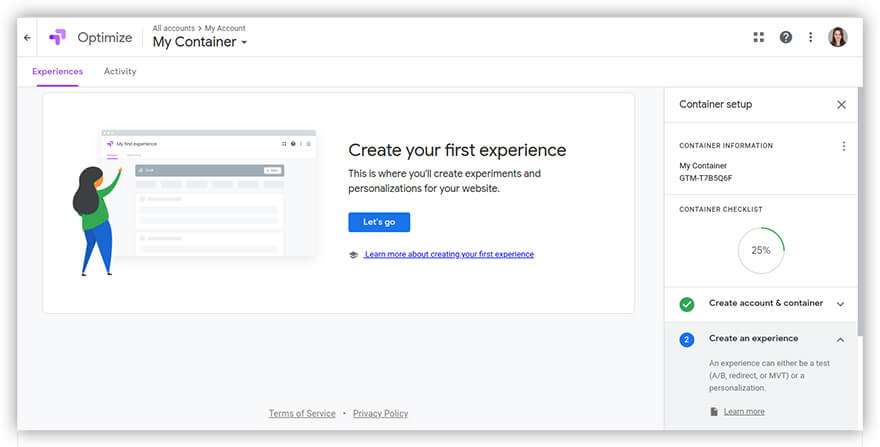The width and height of the screenshot is (880, 447).
Task: Expand Create account & container section
Action: tap(840, 304)
